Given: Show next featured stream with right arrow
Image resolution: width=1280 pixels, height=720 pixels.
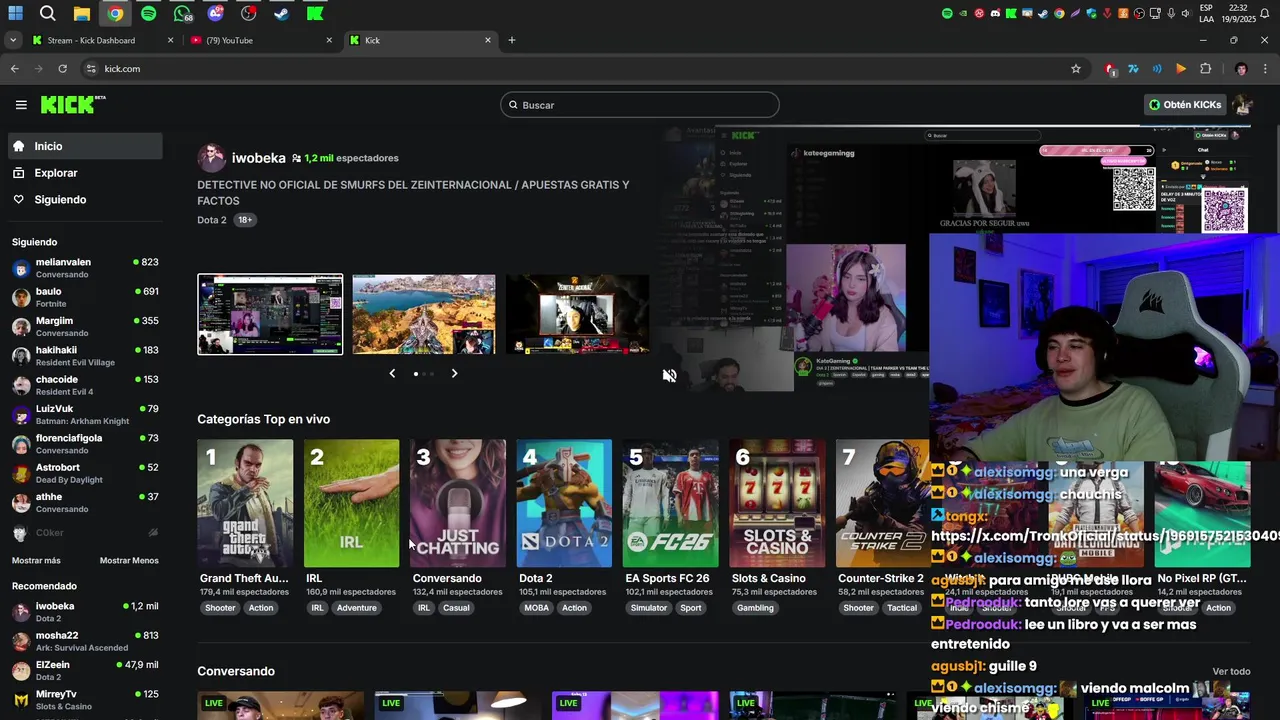Looking at the screenshot, I should [454, 373].
